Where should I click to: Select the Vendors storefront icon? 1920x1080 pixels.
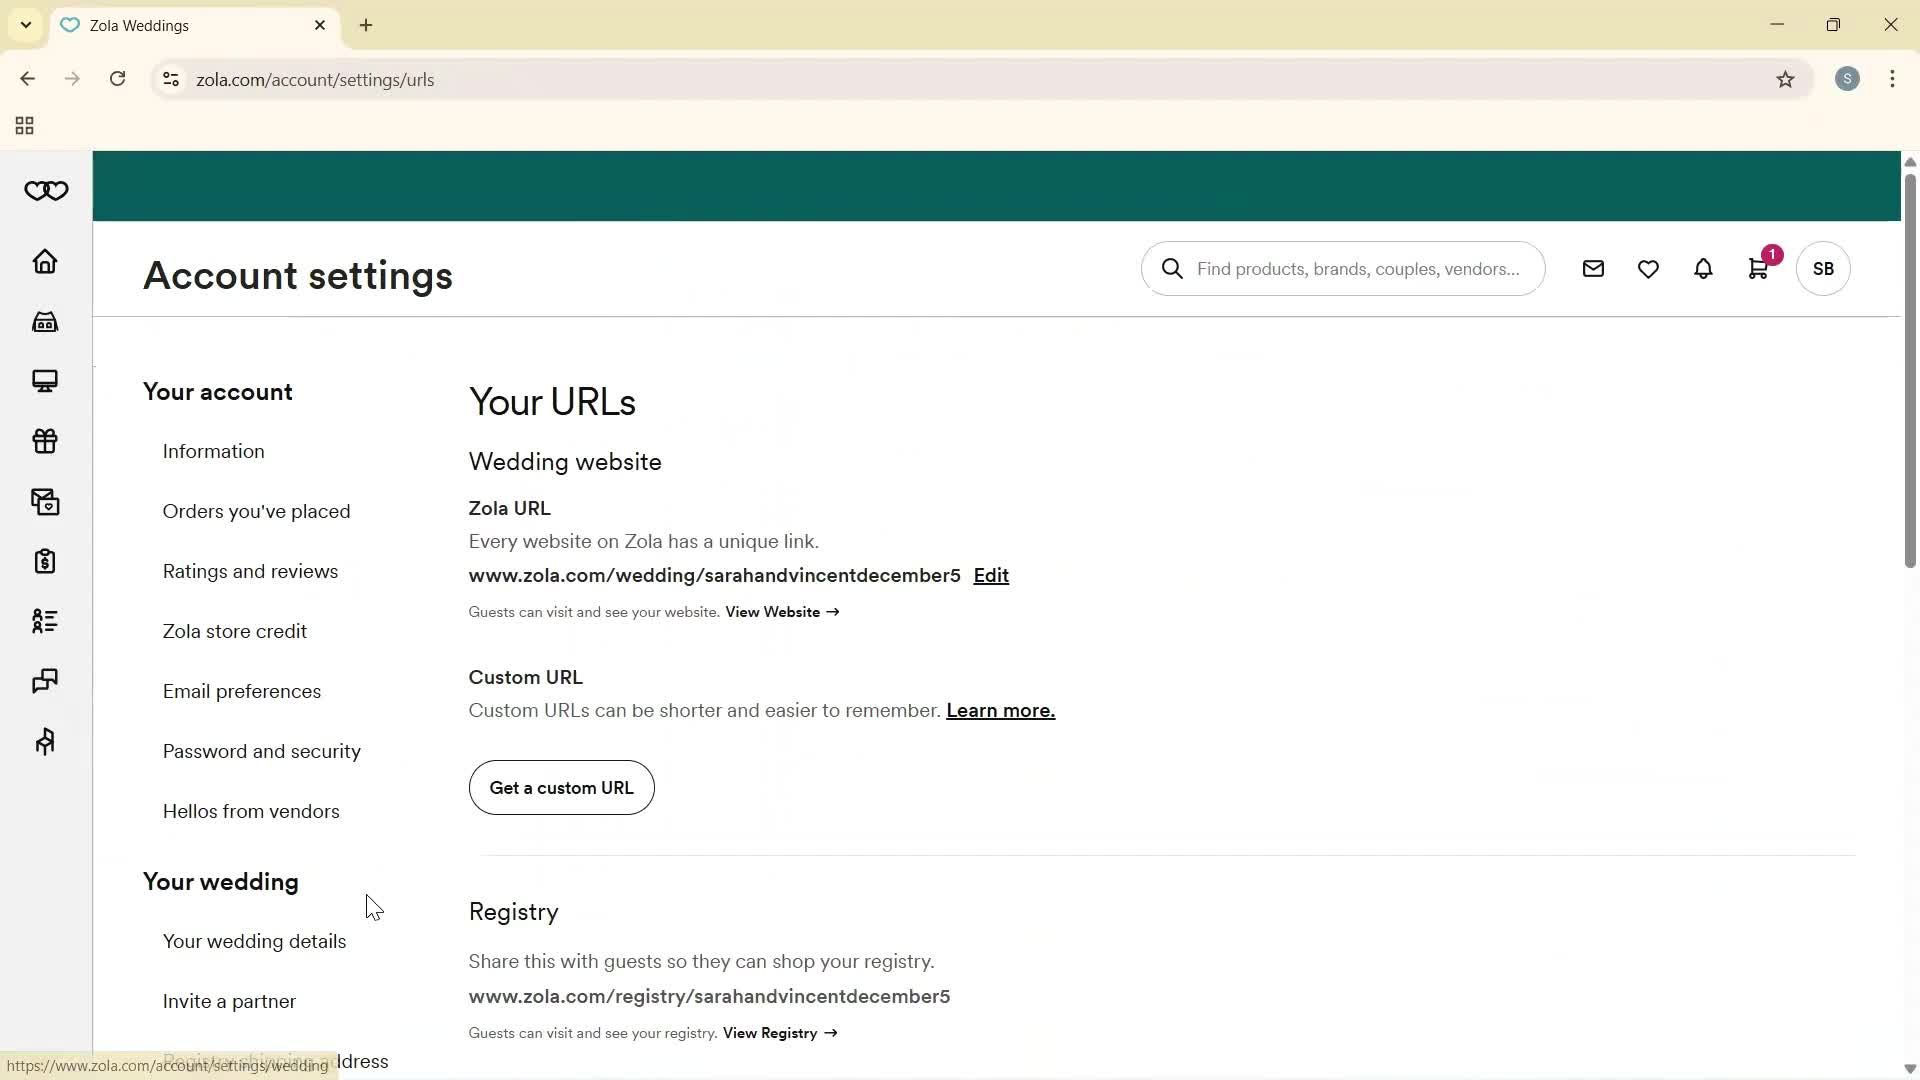tap(45, 321)
